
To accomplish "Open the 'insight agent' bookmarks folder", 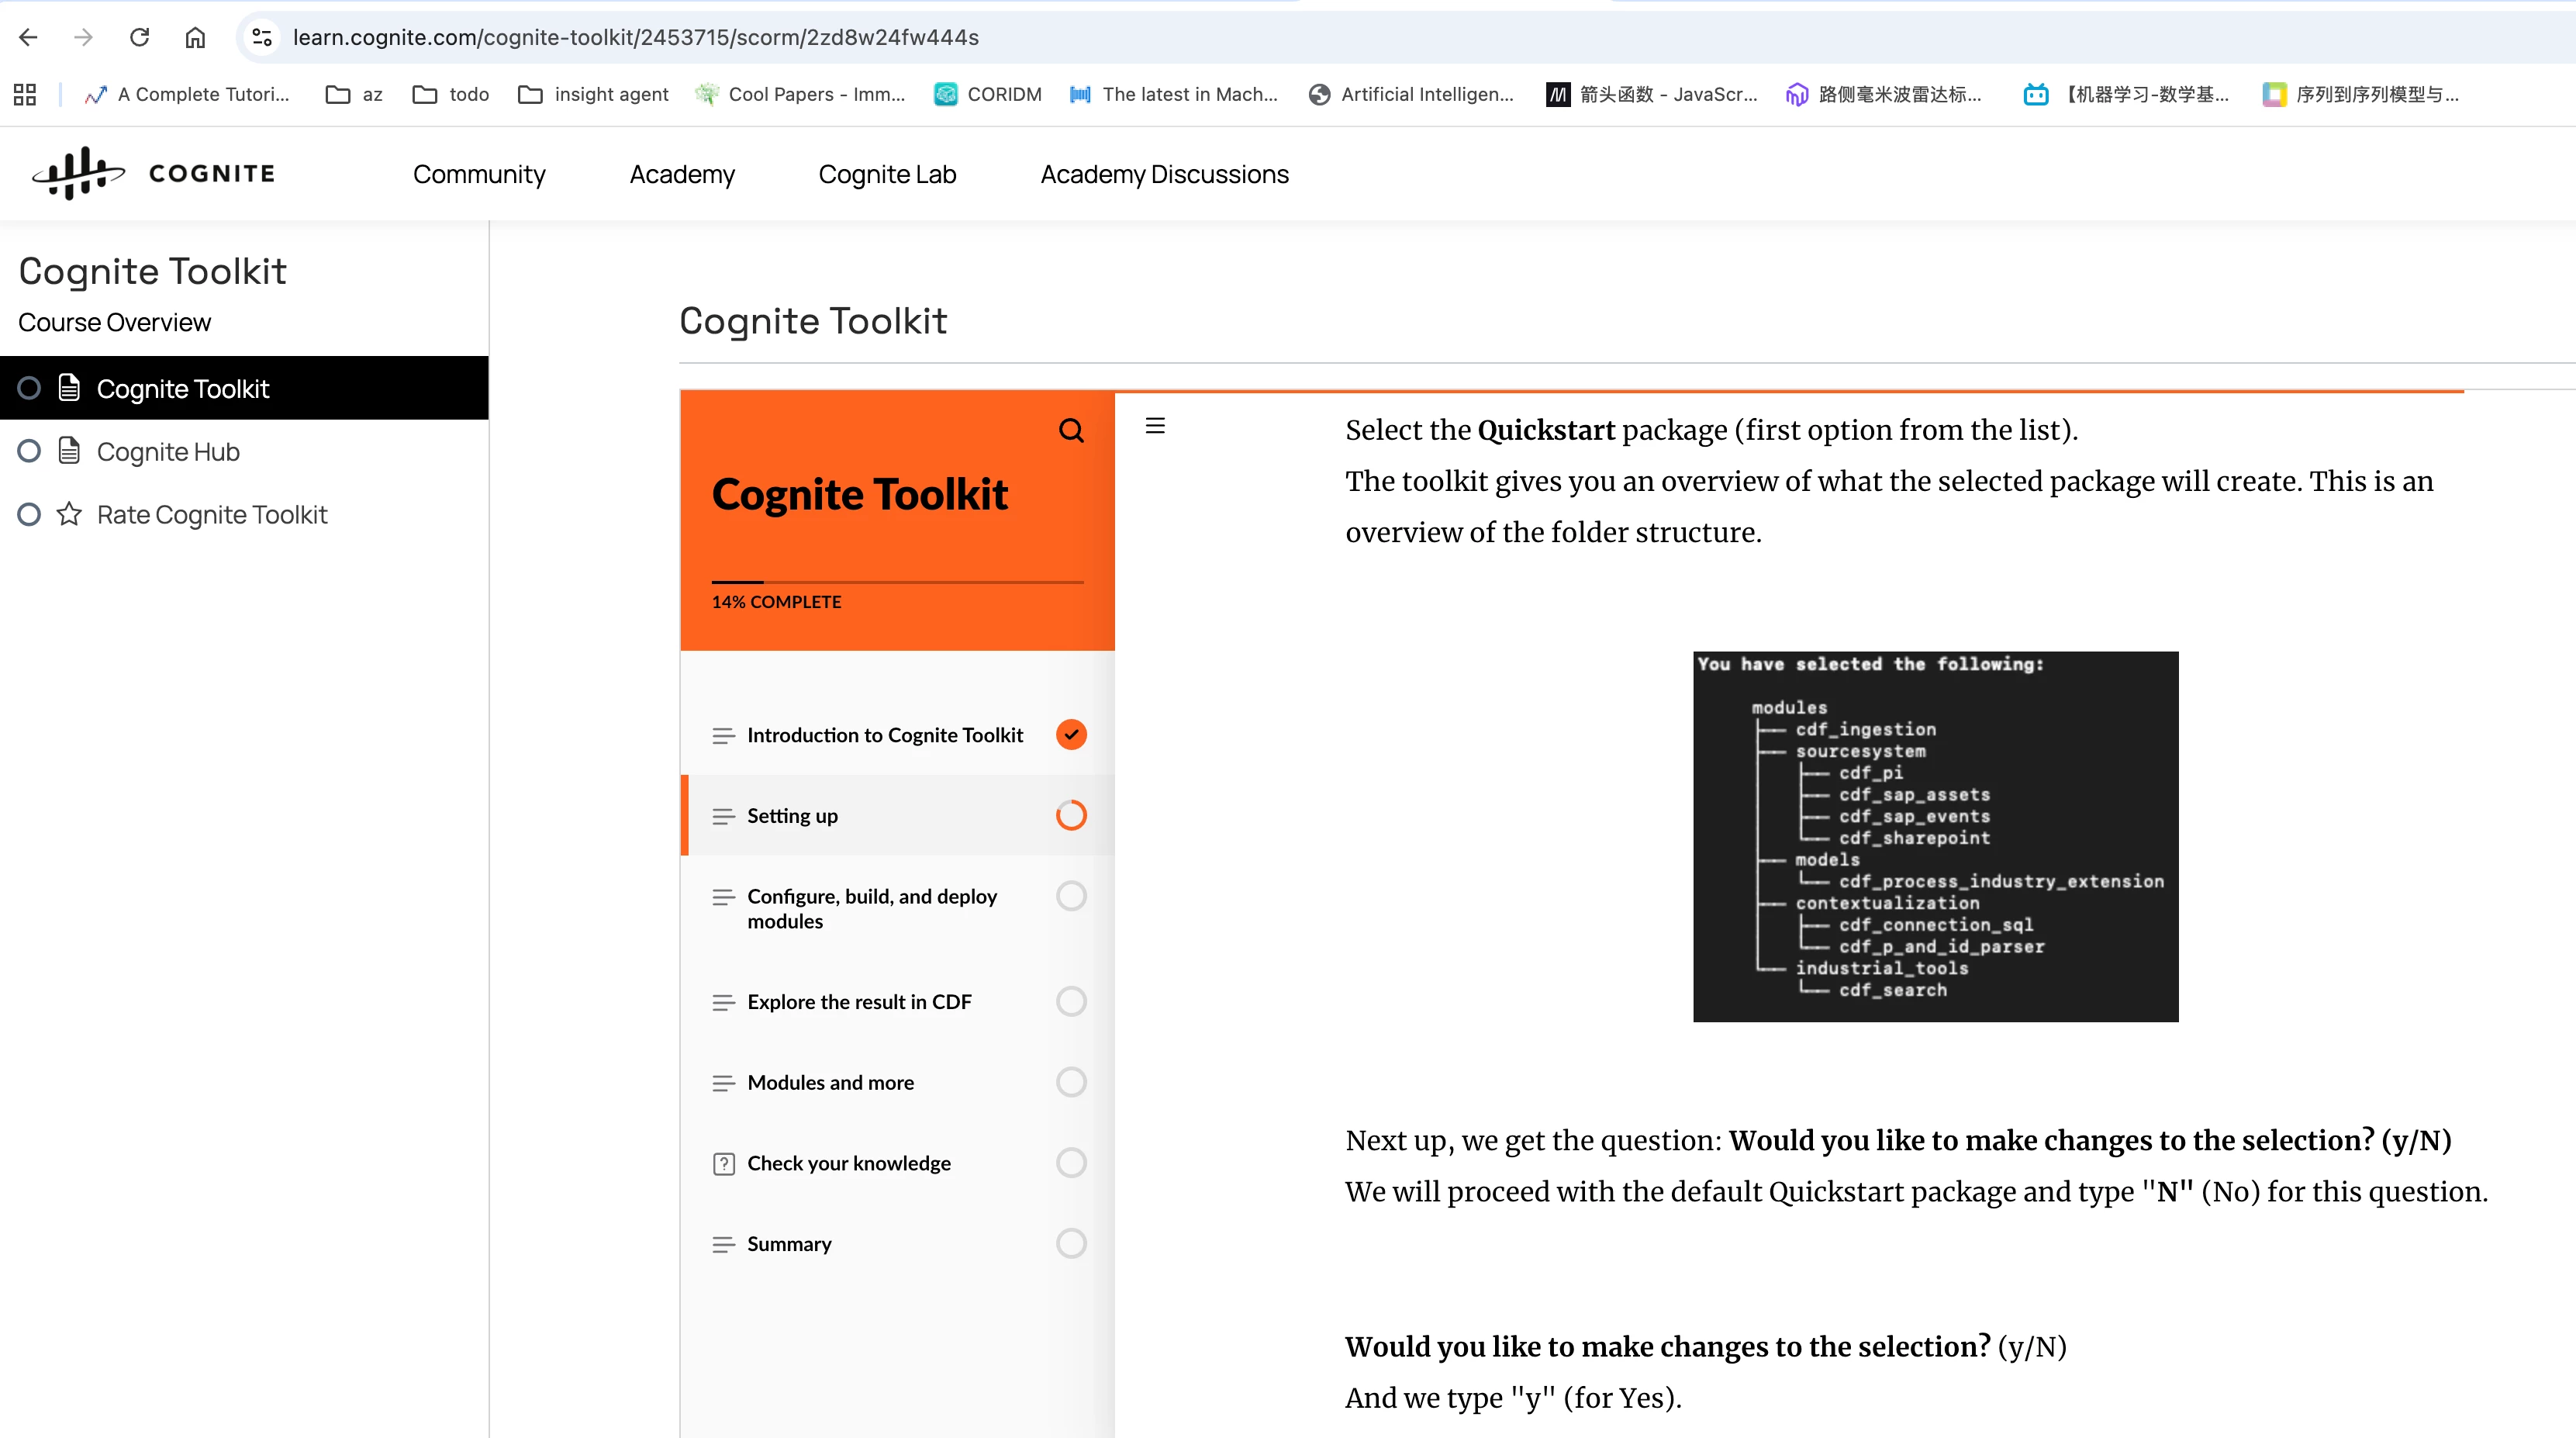I will click(593, 94).
